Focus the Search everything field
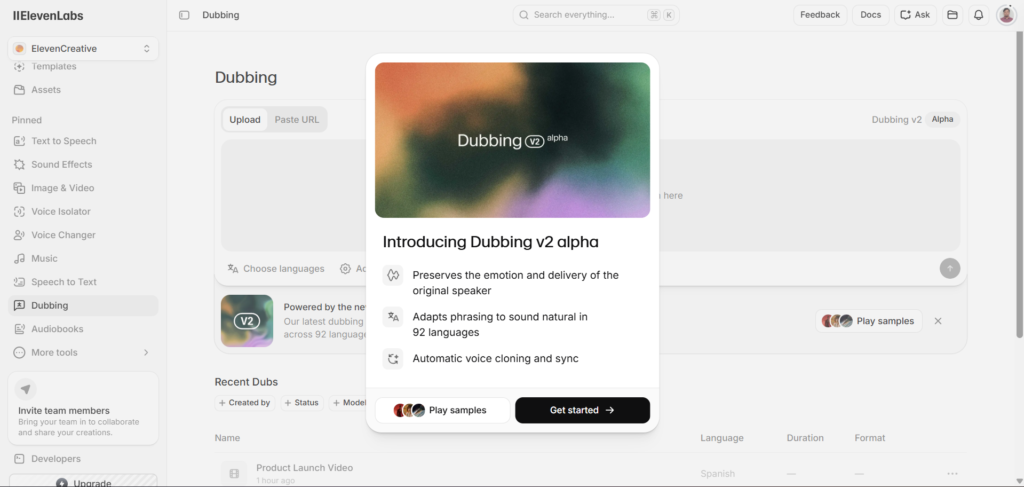1024x487 pixels. [x=596, y=15]
